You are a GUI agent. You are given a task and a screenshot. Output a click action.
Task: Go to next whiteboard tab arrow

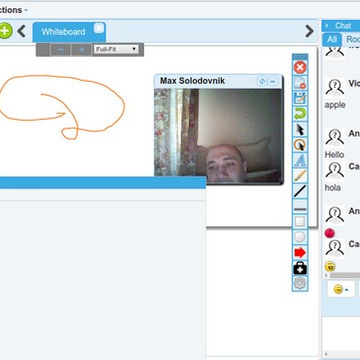(x=309, y=31)
